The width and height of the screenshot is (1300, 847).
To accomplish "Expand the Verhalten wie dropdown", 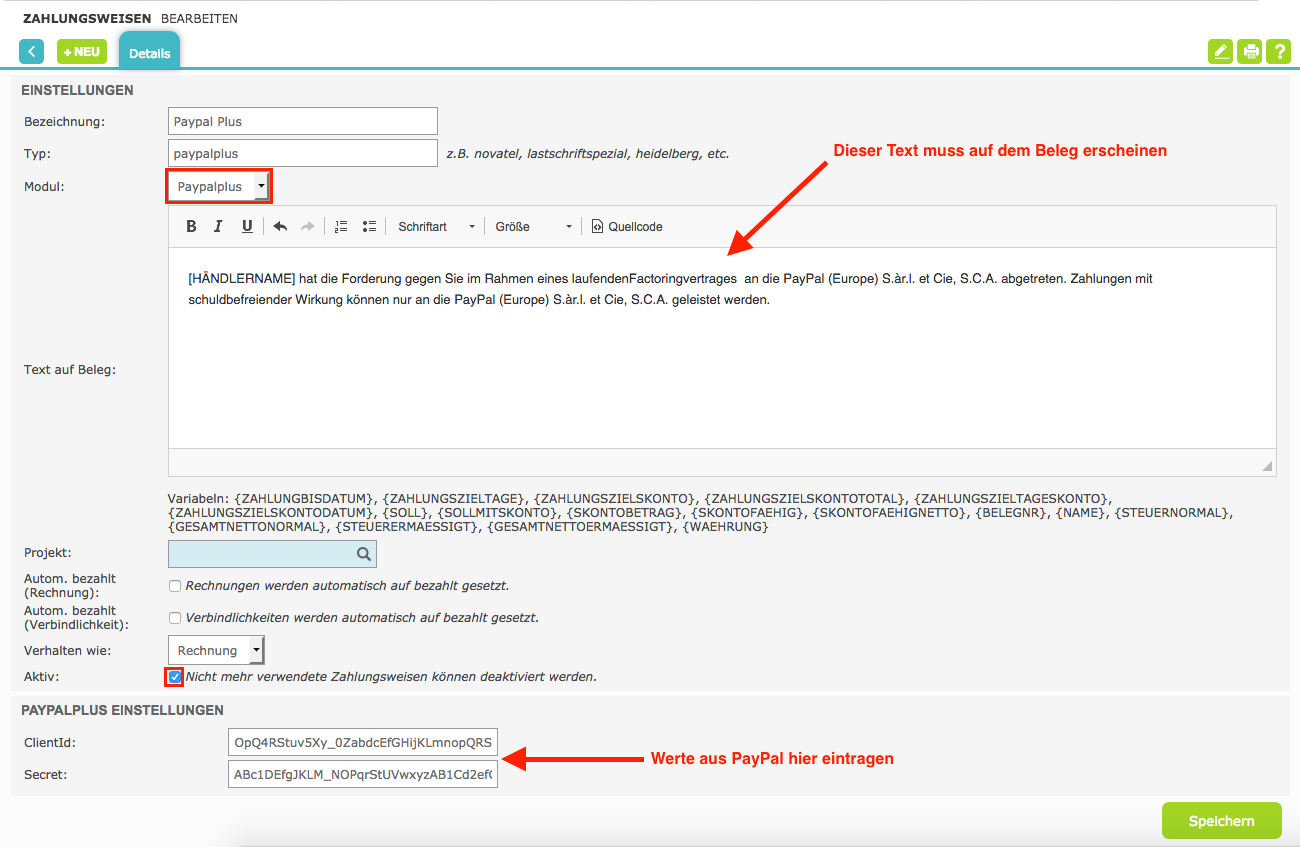I will [x=216, y=651].
